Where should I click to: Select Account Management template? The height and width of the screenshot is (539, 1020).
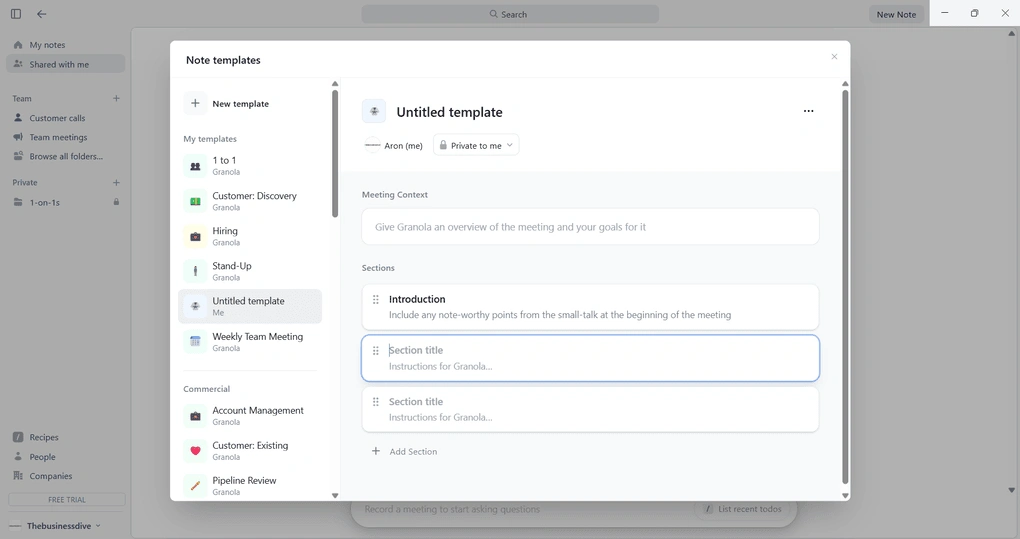coord(250,415)
